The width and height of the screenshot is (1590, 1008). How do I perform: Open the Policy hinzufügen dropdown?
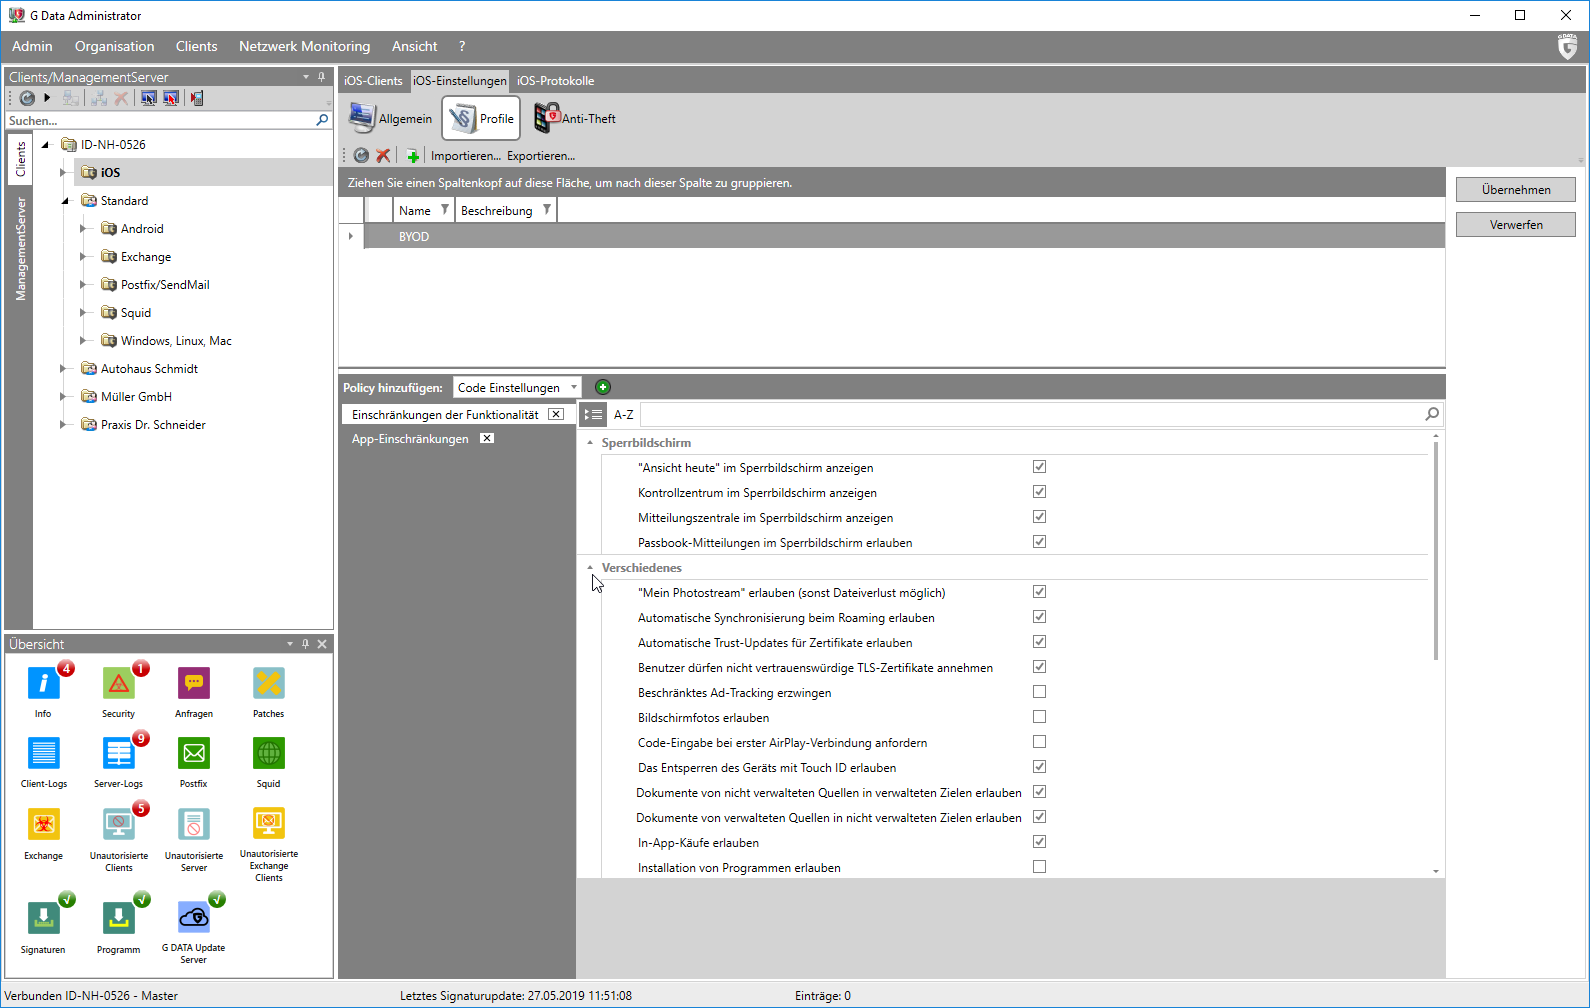pos(517,387)
